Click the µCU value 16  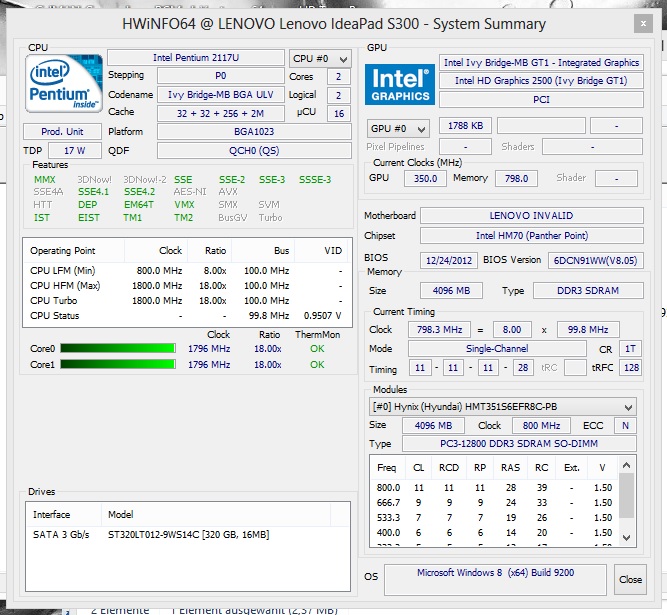339,113
